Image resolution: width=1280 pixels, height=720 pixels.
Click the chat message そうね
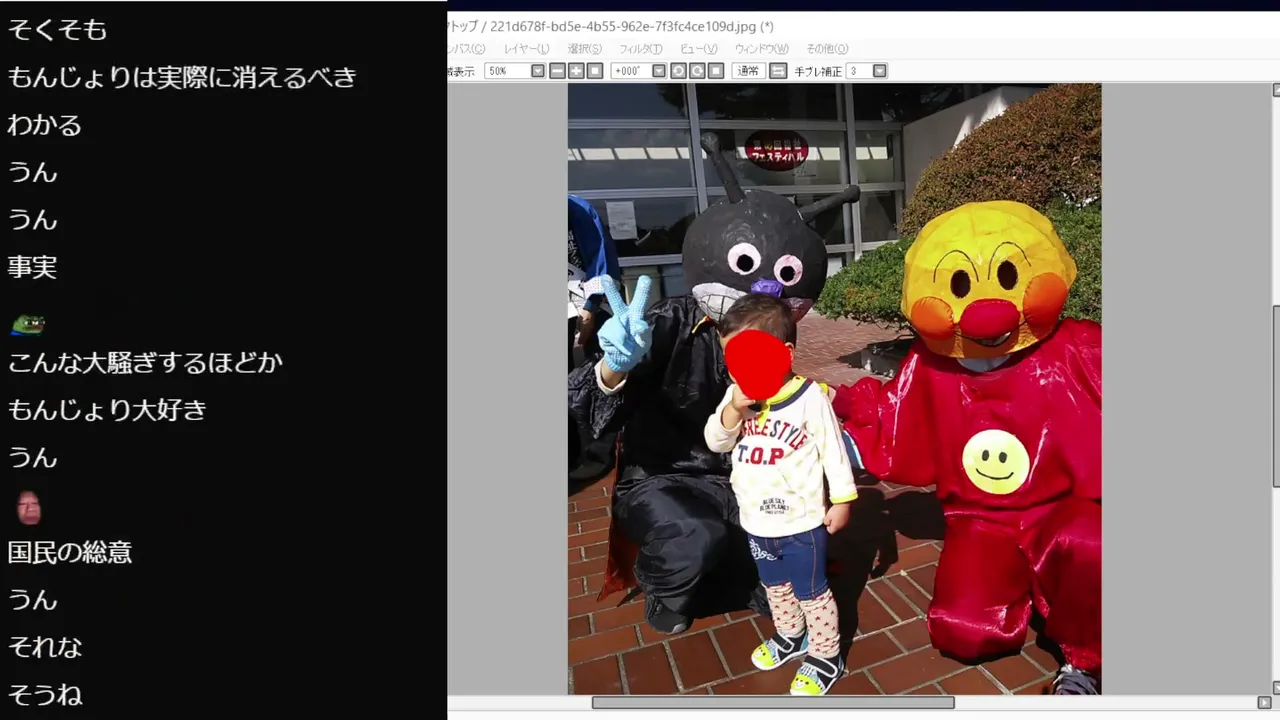[x=45, y=694]
